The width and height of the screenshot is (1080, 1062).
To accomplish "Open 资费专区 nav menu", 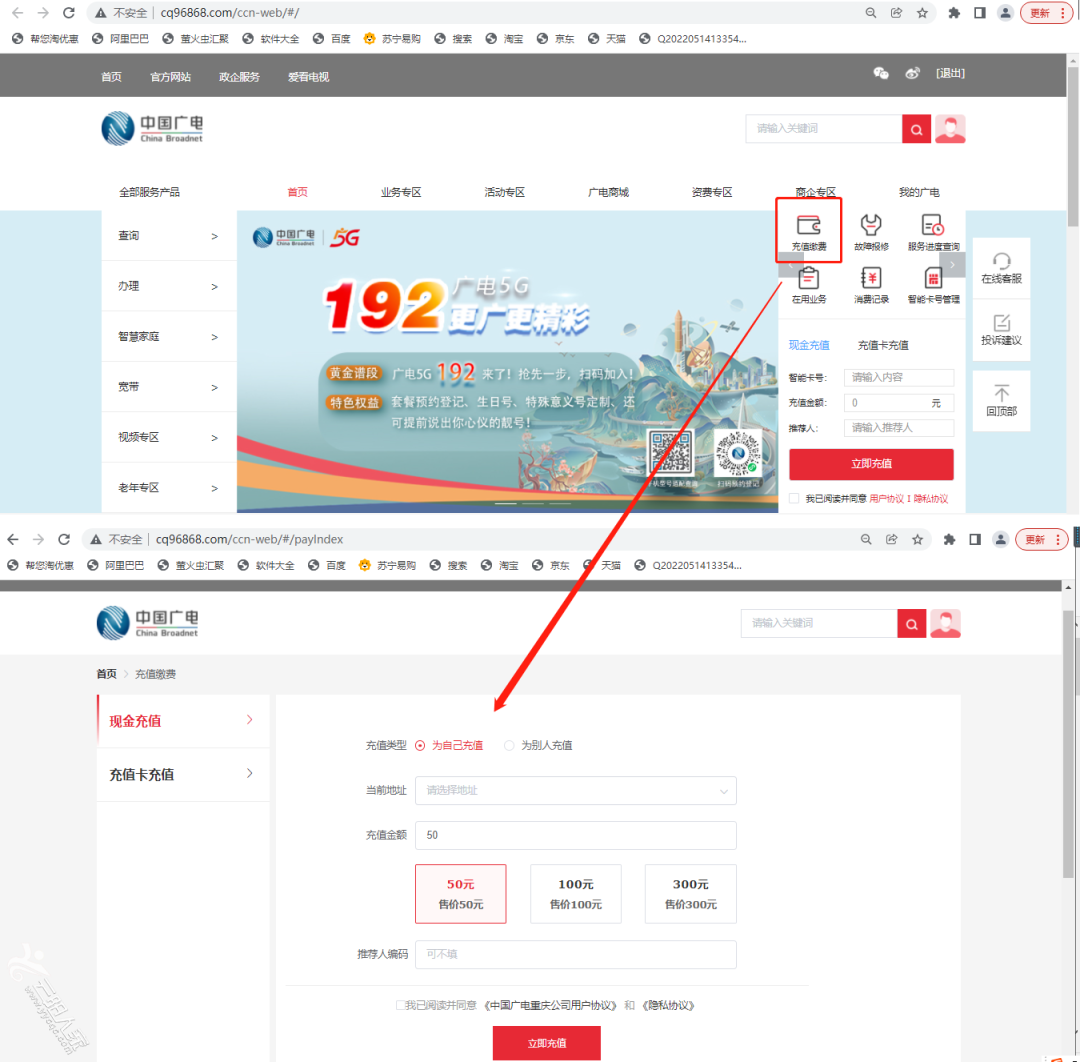I will pos(712,192).
